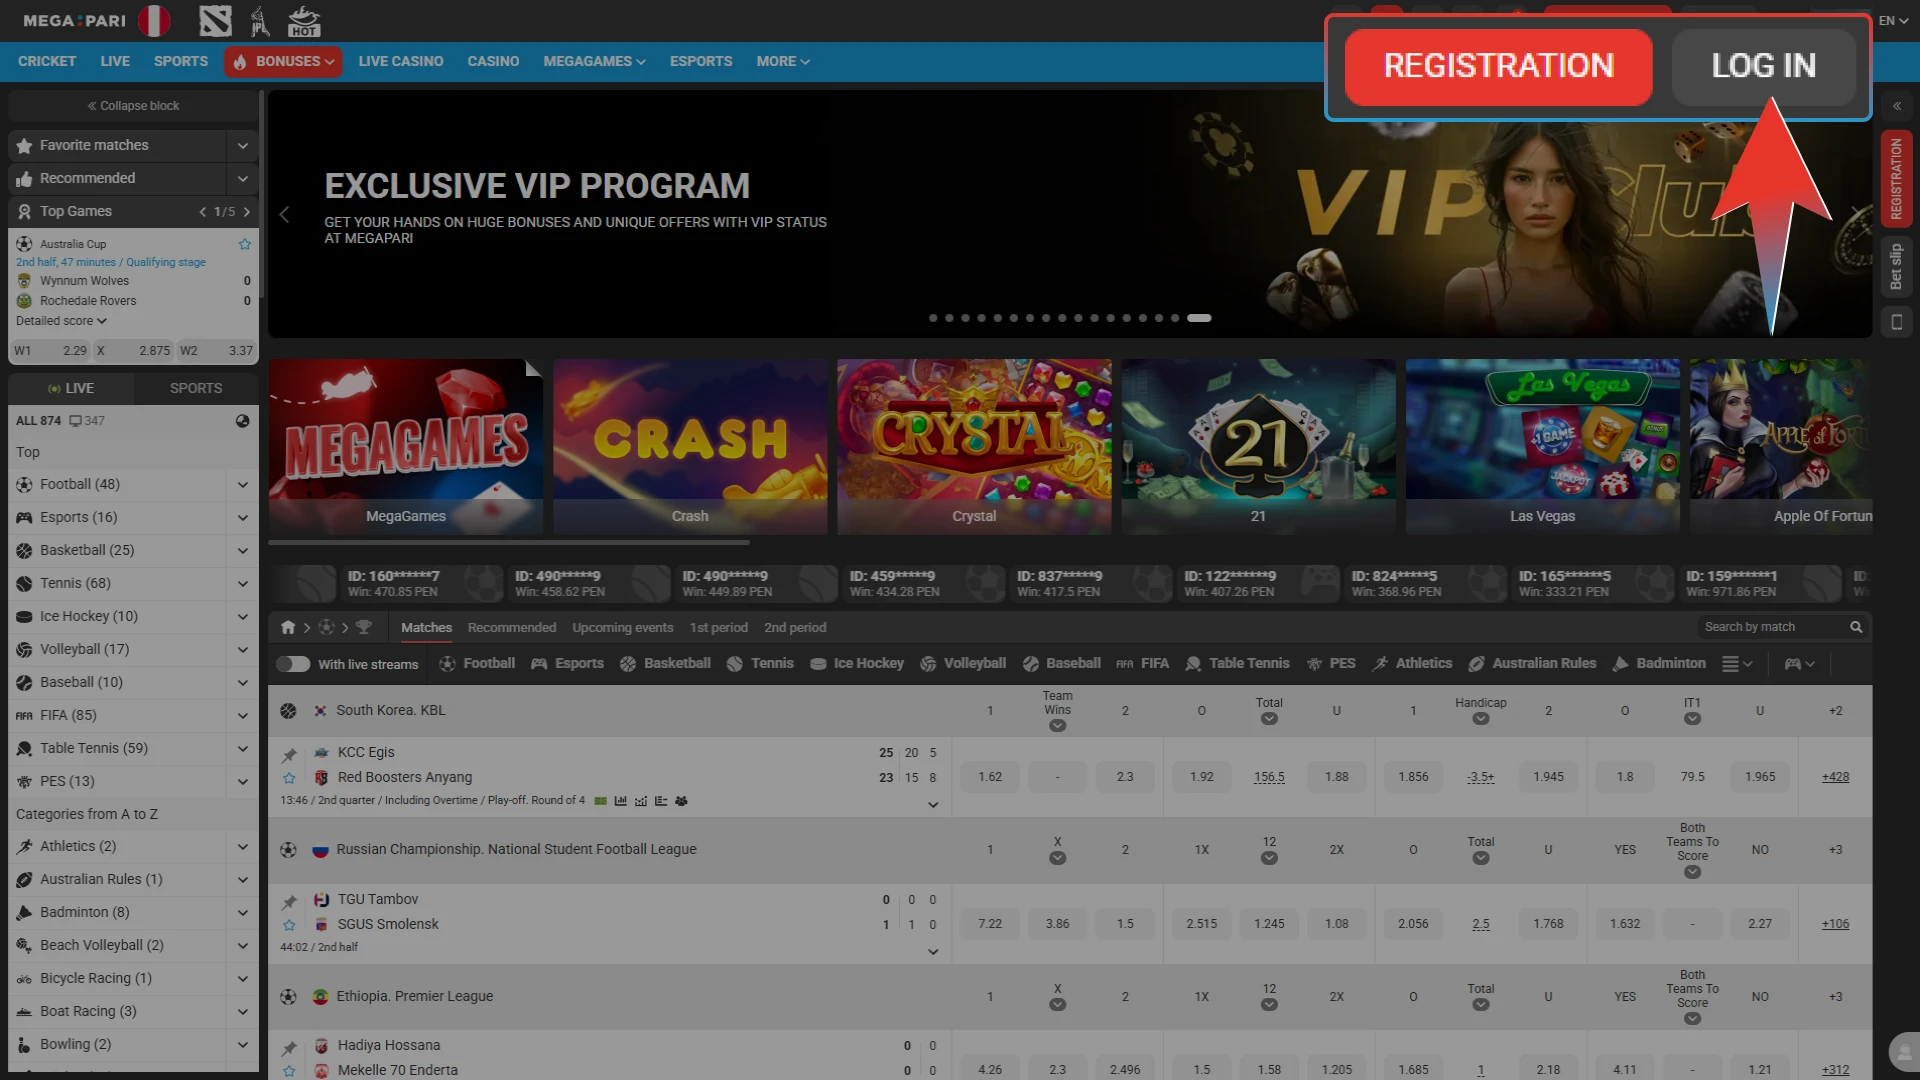Open the Bet slip side tab
Screen dimensions: 1920x1080
[x=1896, y=267]
